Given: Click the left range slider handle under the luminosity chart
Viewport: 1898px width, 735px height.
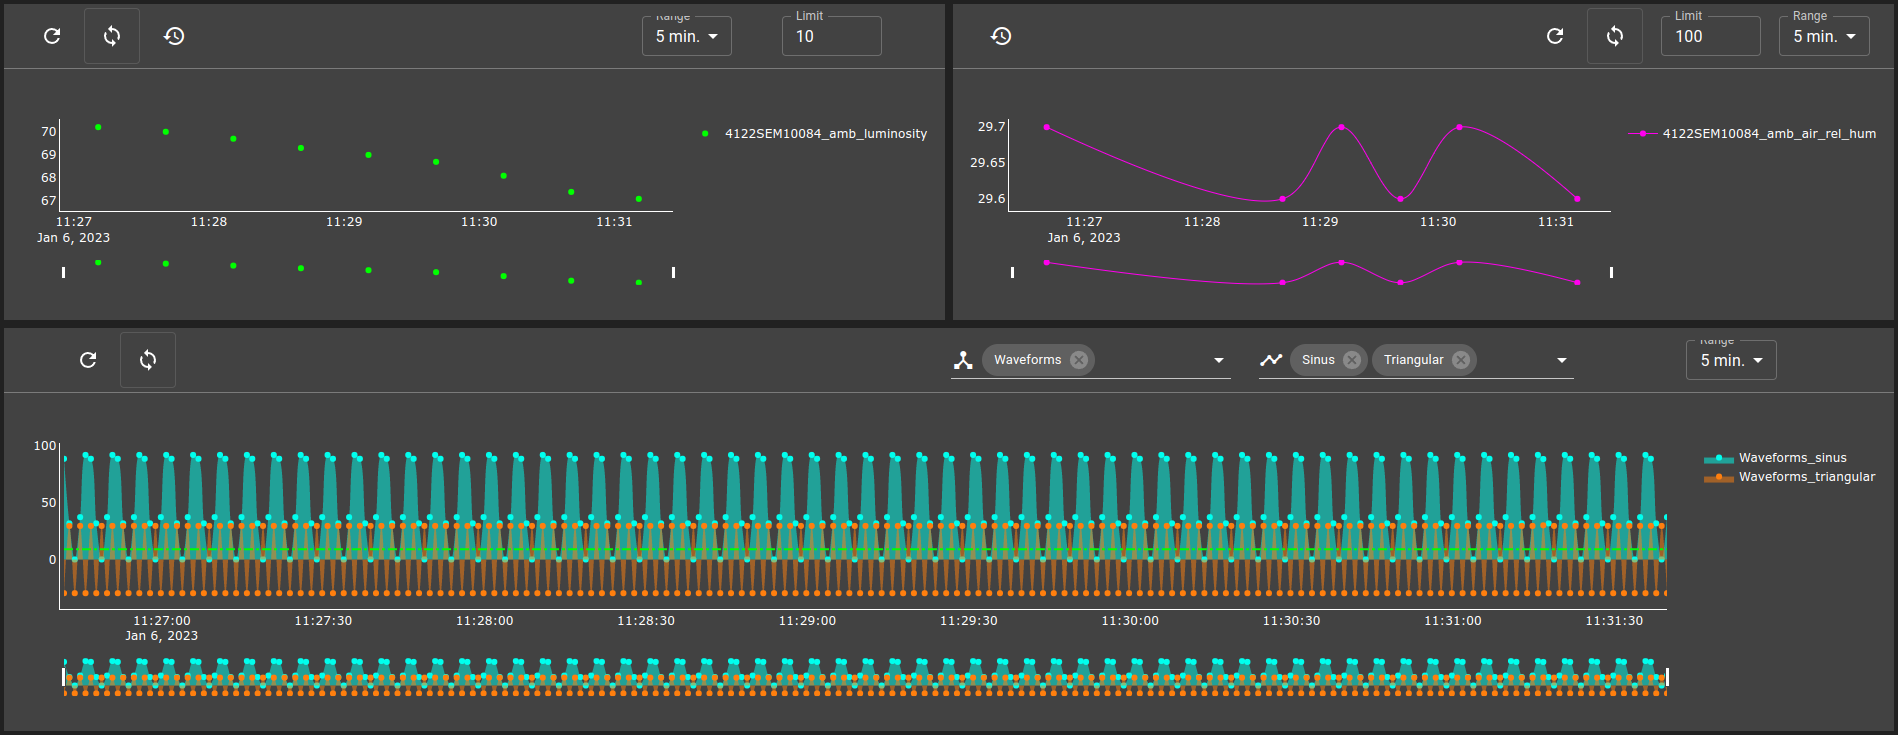Looking at the screenshot, I should point(64,272).
